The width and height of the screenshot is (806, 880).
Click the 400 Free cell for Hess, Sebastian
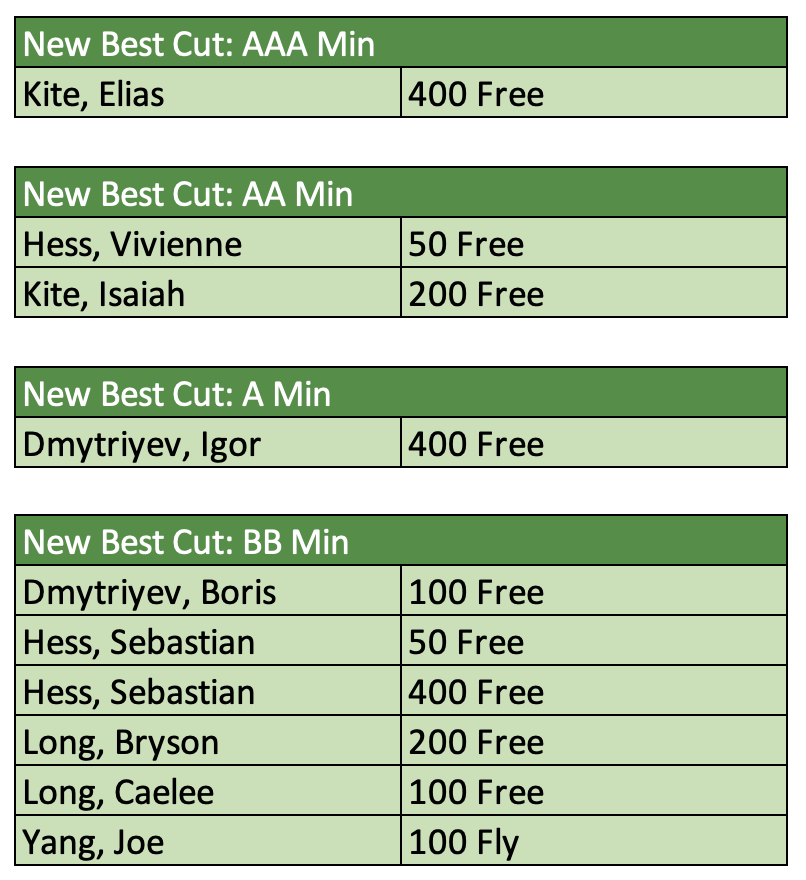476,692
